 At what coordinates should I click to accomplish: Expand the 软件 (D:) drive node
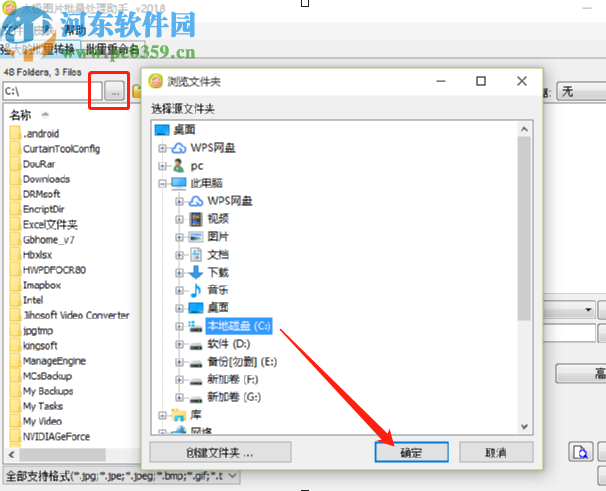pos(179,344)
